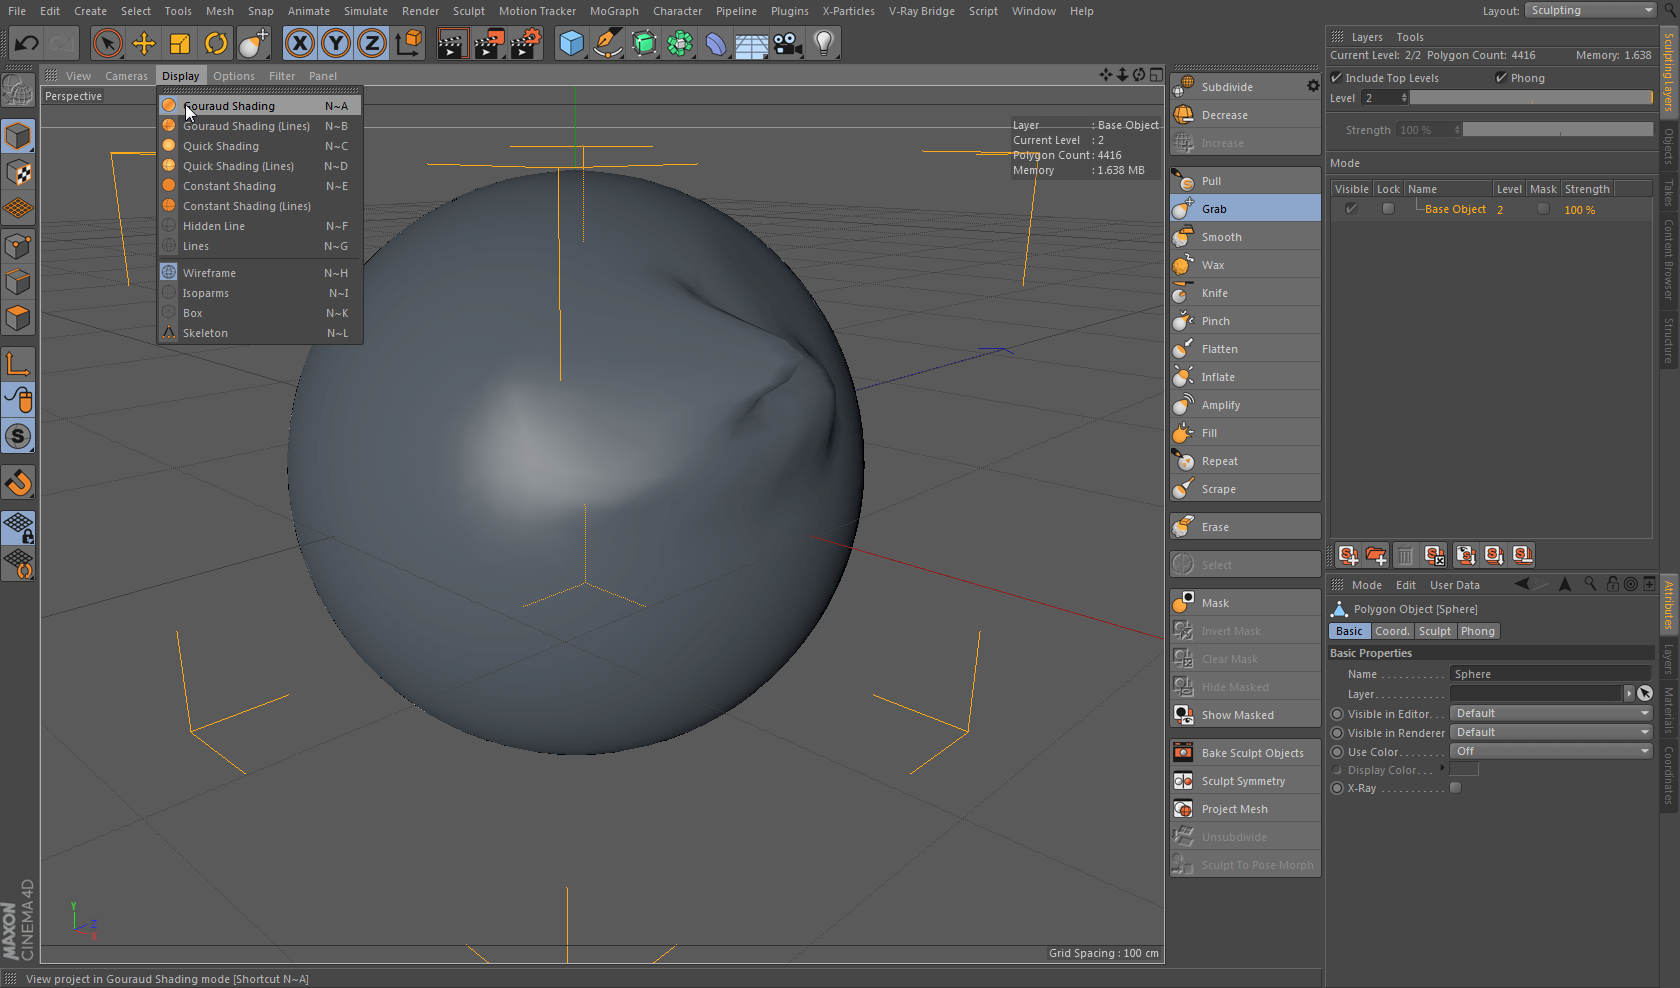Image resolution: width=1680 pixels, height=988 pixels.
Task: Open the Layout Sculpting dropdown
Action: tap(1591, 10)
